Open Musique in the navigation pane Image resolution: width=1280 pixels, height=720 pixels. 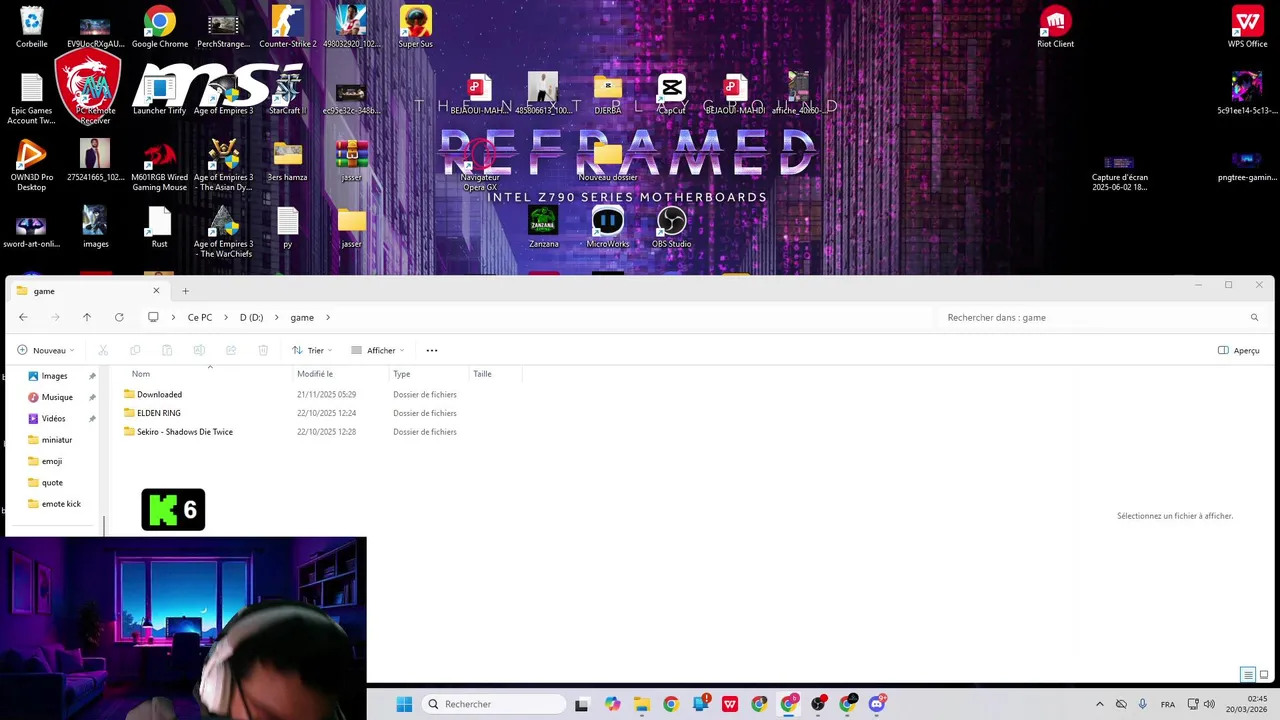[x=56, y=397]
